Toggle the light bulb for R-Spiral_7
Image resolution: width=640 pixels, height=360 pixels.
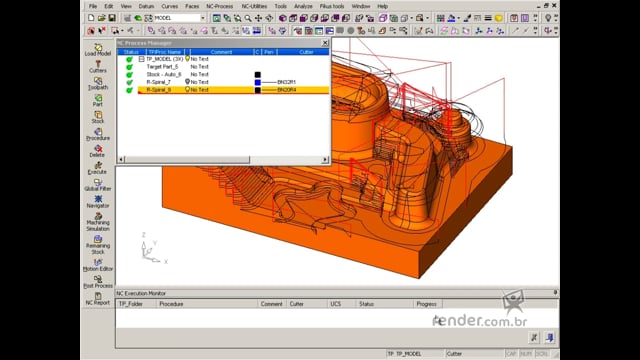click(187, 82)
